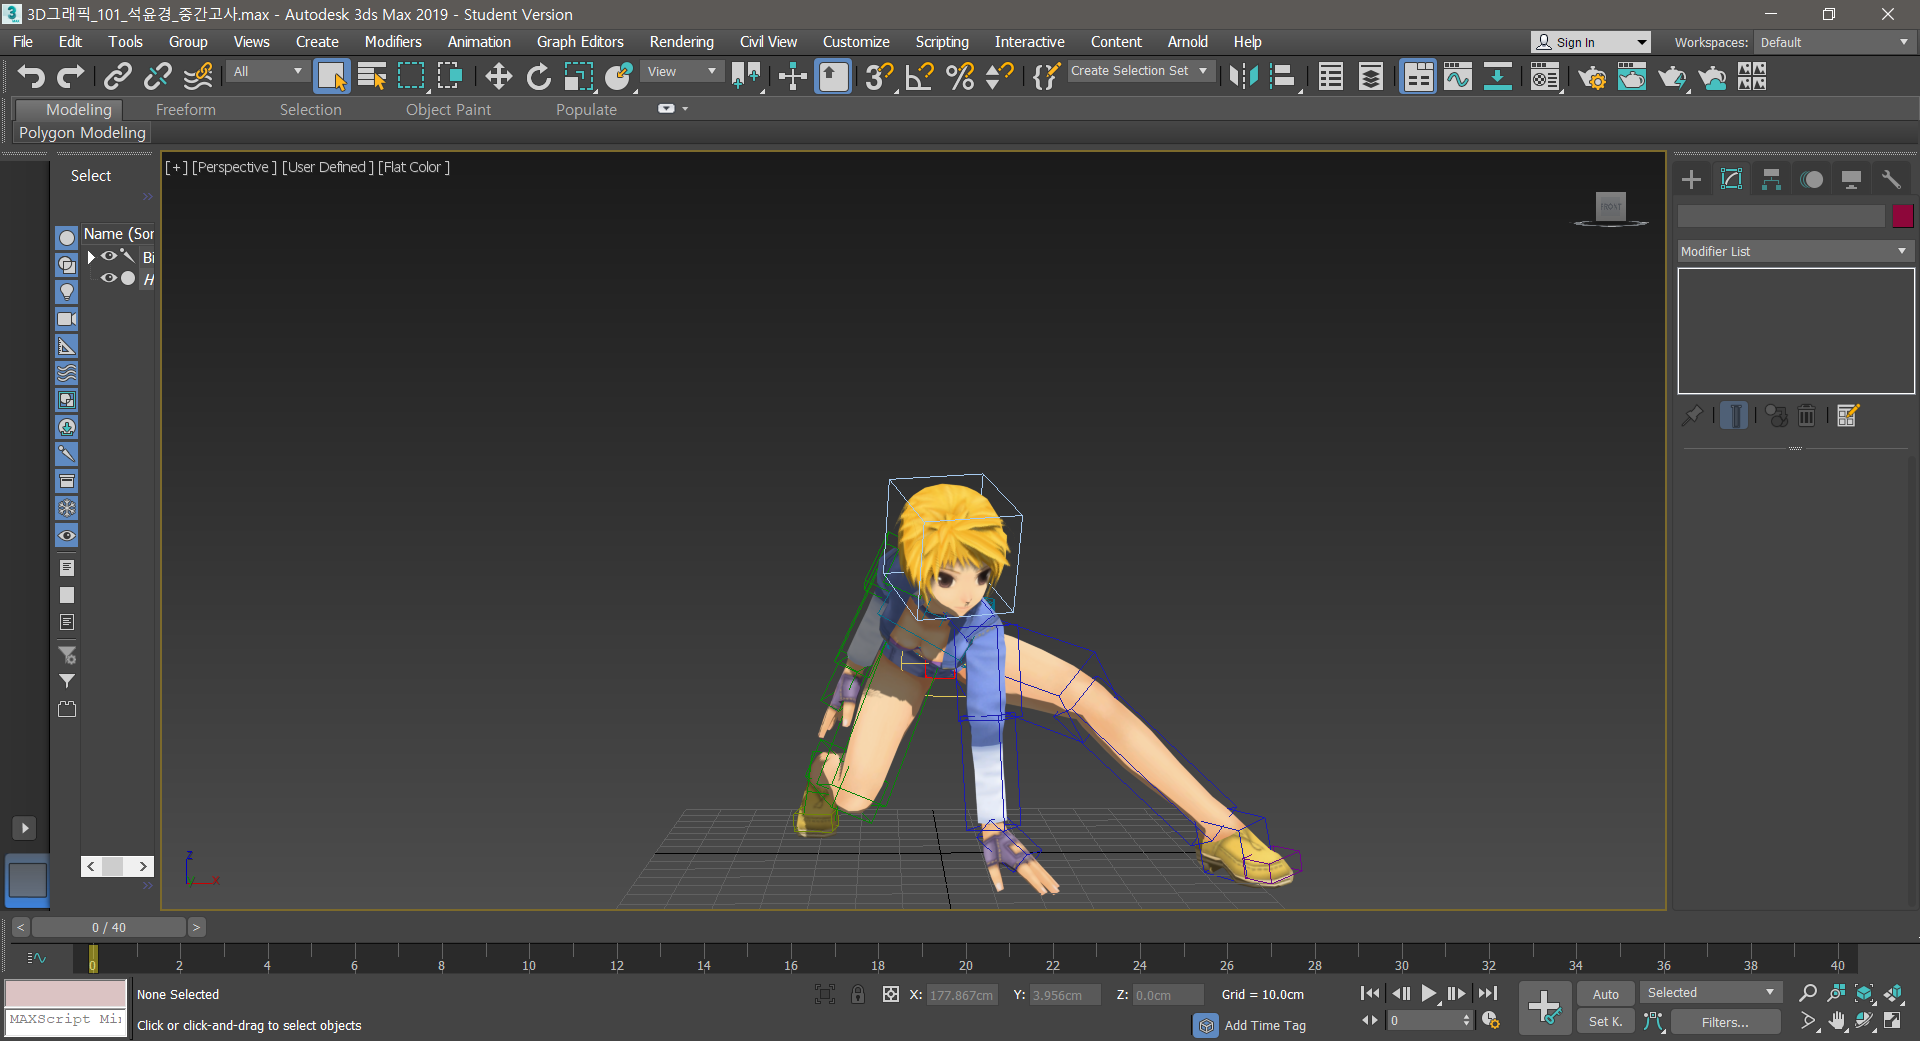
Task: Expand the Bi tree item arrow
Action: [91, 257]
